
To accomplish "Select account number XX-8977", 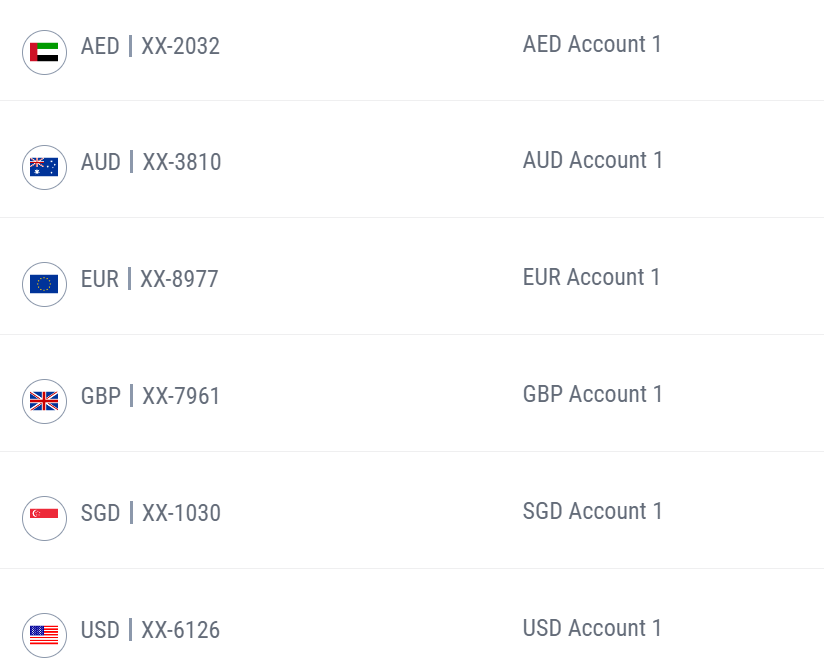I will pos(179,279).
